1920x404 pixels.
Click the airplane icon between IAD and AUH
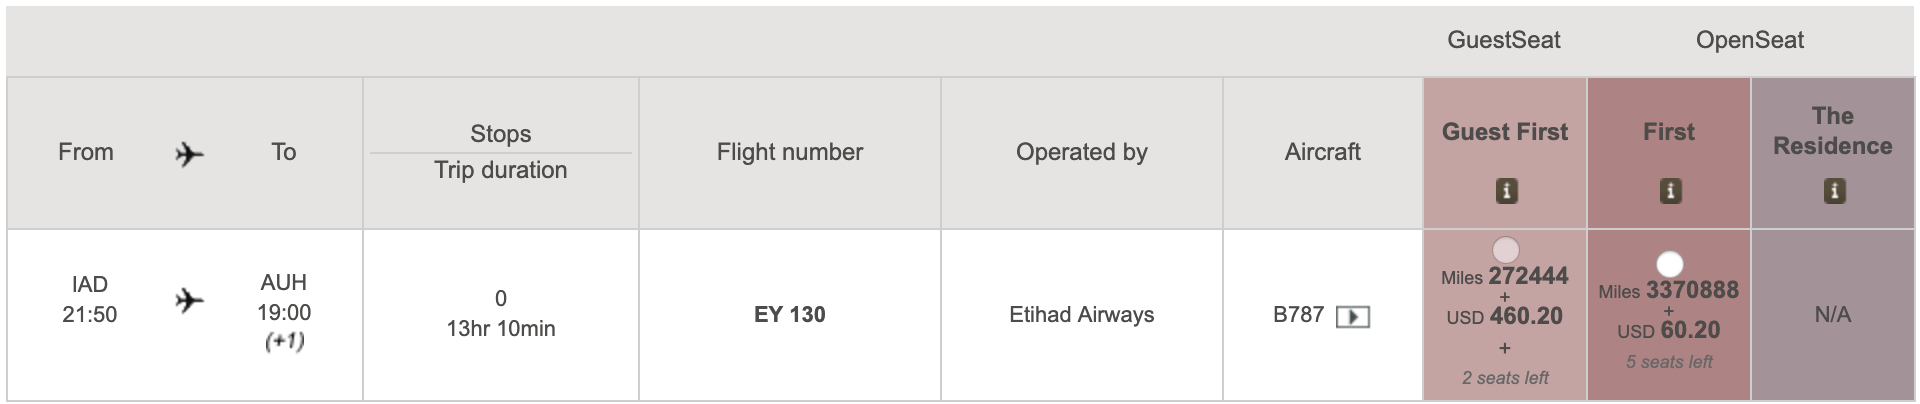click(x=189, y=300)
